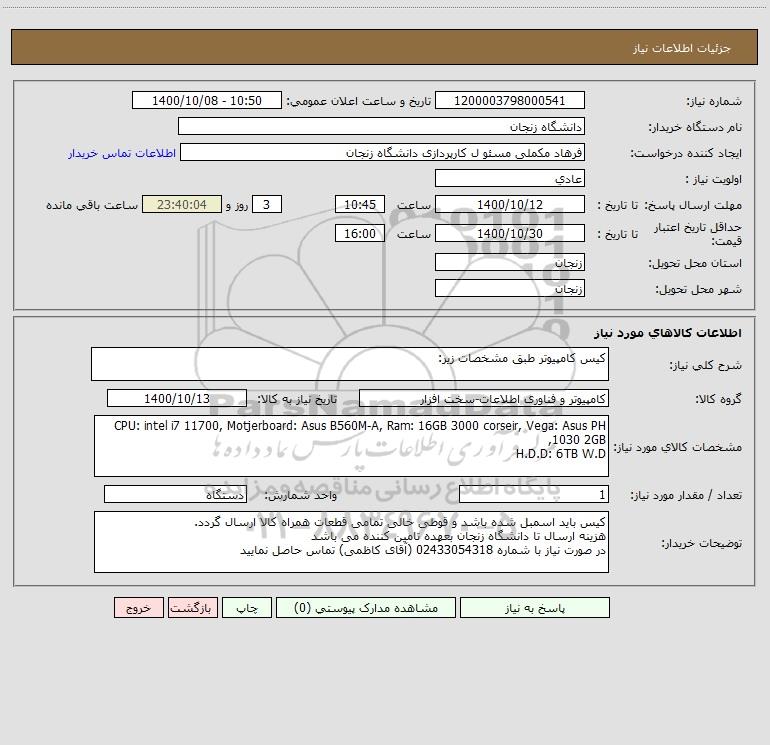The width and height of the screenshot is (770, 745).
Task: Click the countdown timer 23:40:04
Action: (x=182, y=204)
